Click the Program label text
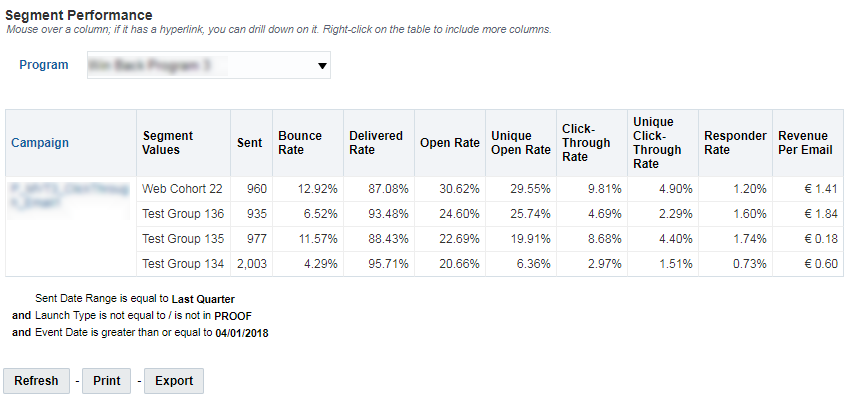This screenshot has width=851, height=398. pos(44,65)
